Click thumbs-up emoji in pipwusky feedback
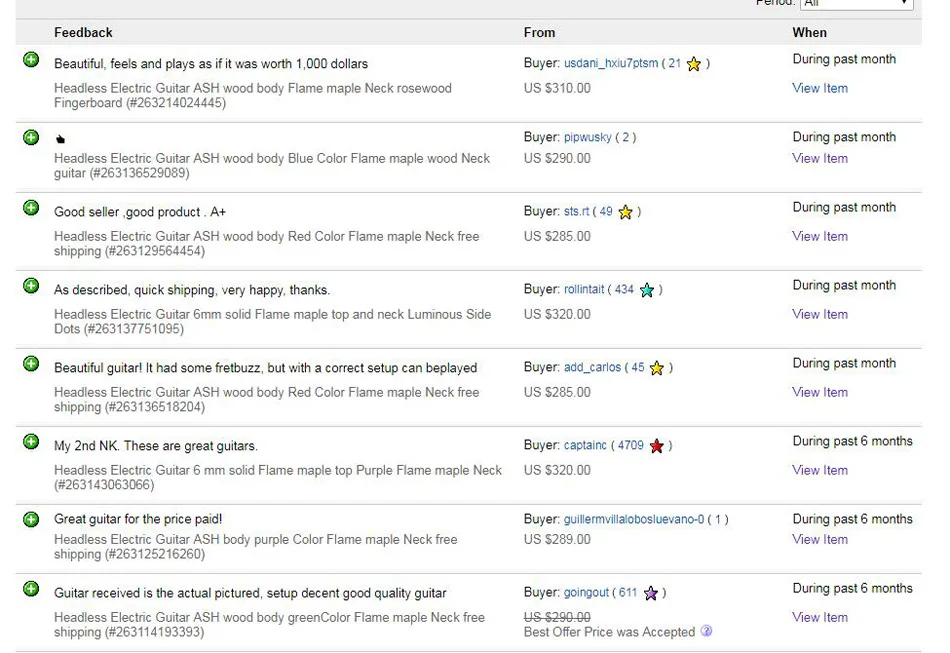This screenshot has width=950, height=653. 60,139
